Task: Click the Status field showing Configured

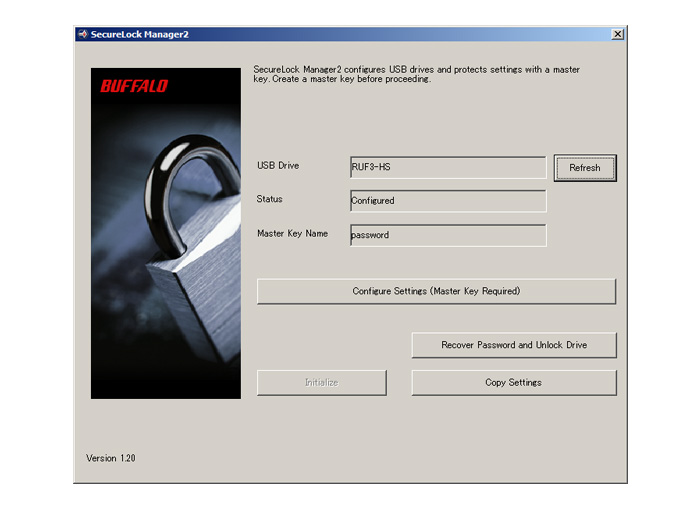Action: tap(448, 201)
